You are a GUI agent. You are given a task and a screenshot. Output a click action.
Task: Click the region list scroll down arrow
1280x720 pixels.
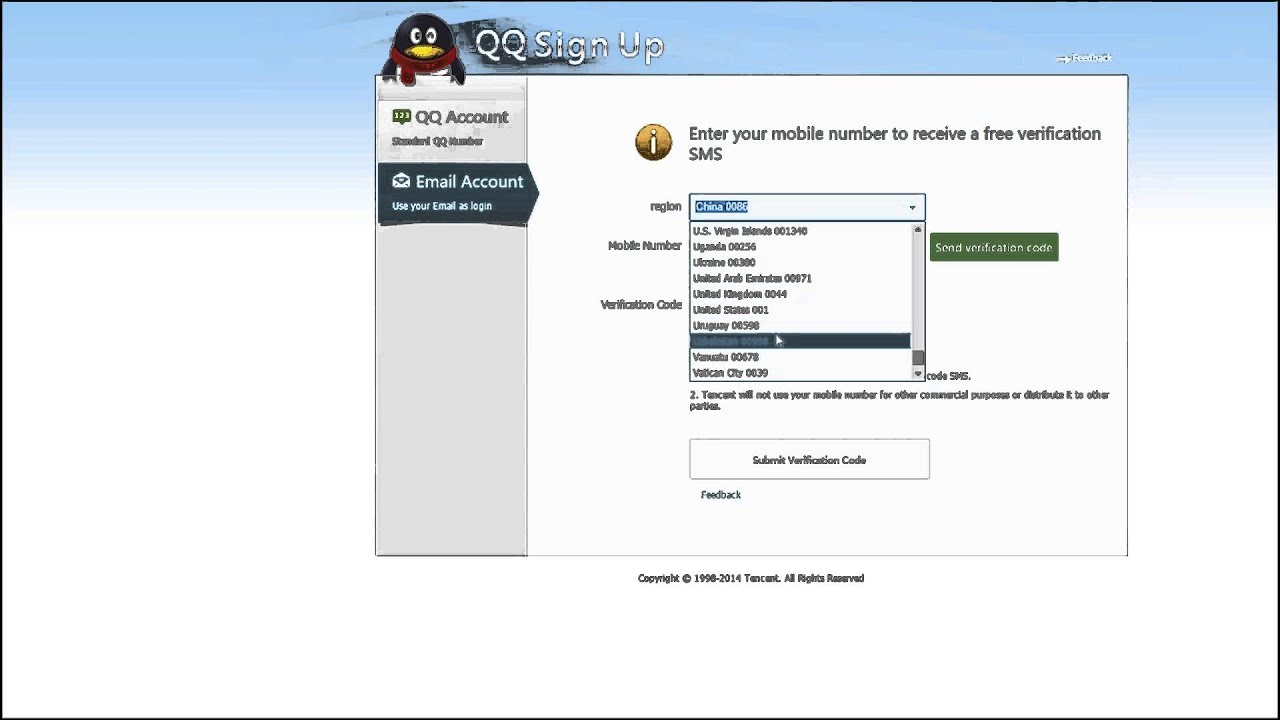pos(918,374)
